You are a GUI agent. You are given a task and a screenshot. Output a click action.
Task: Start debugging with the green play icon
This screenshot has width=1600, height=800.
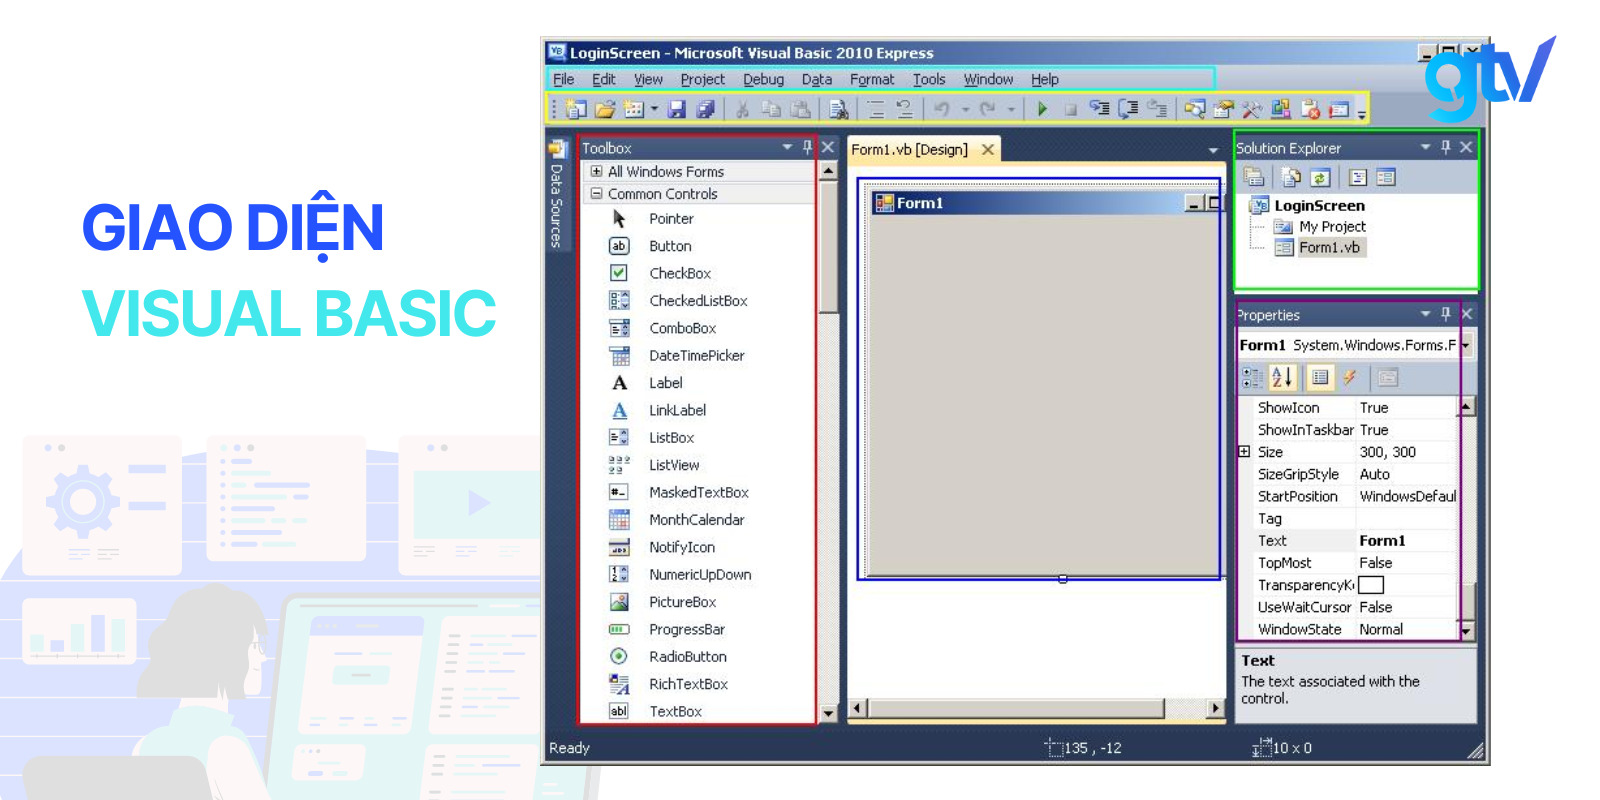pos(1042,109)
